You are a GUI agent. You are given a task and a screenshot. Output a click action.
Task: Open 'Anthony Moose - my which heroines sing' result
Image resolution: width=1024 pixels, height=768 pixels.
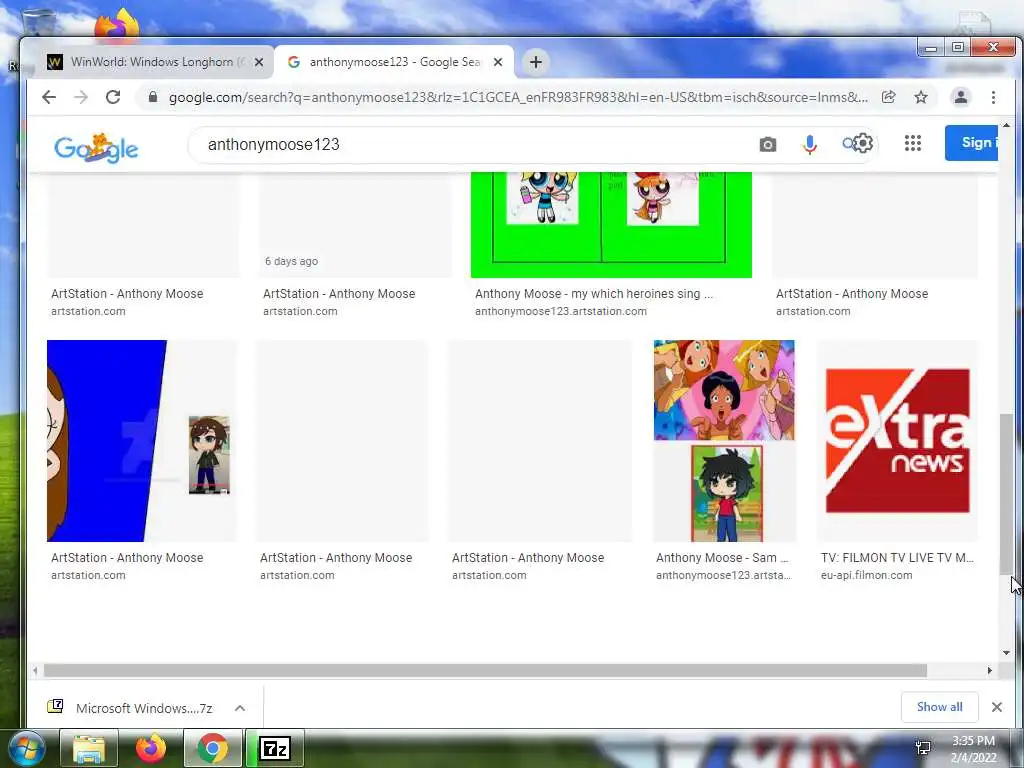(x=594, y=294)
